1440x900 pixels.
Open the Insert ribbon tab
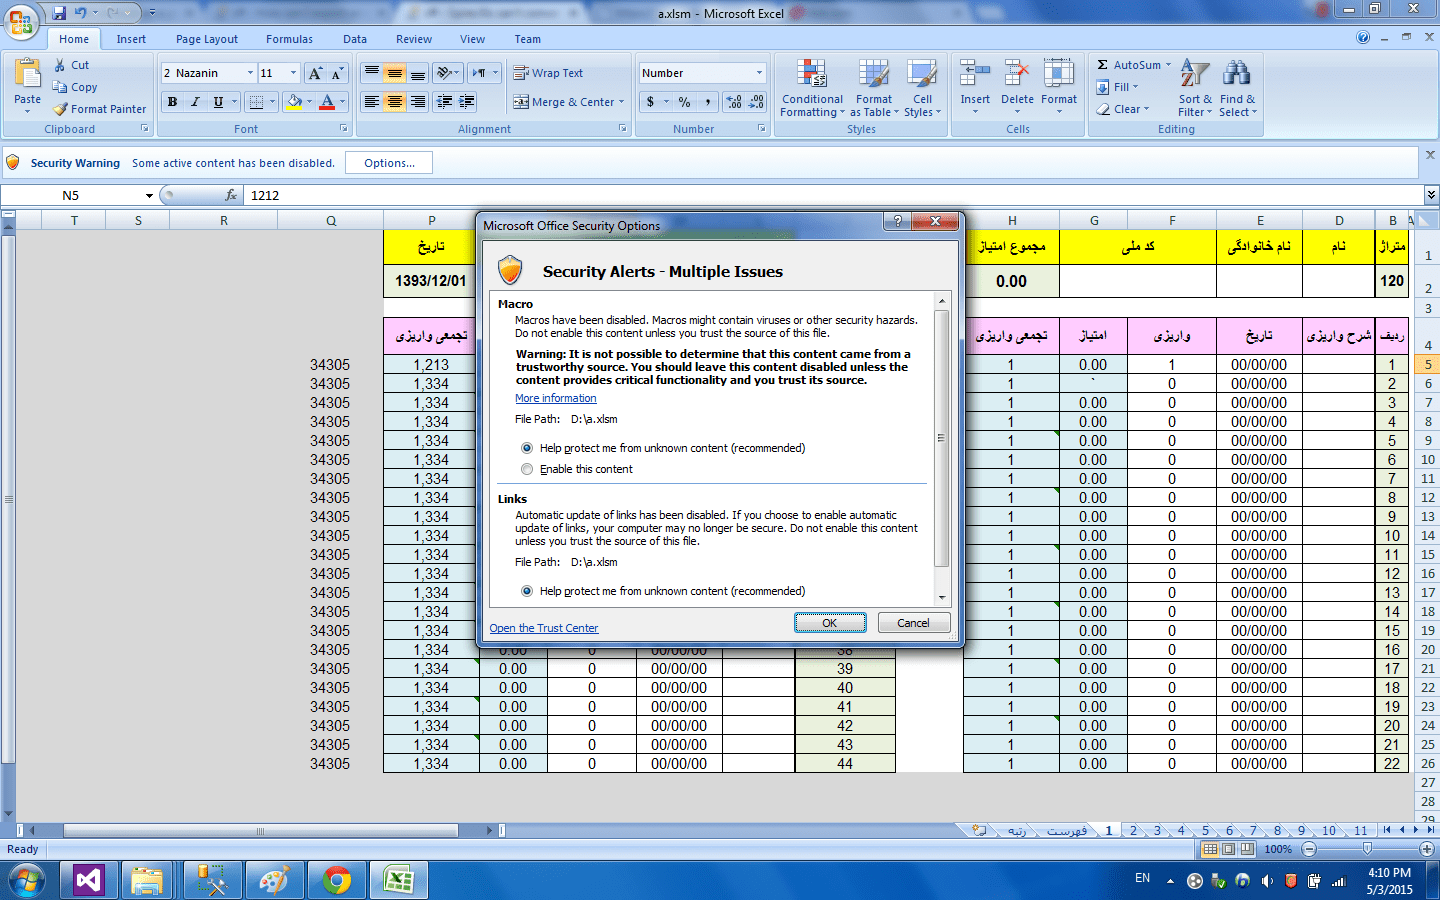click(131, 39)
